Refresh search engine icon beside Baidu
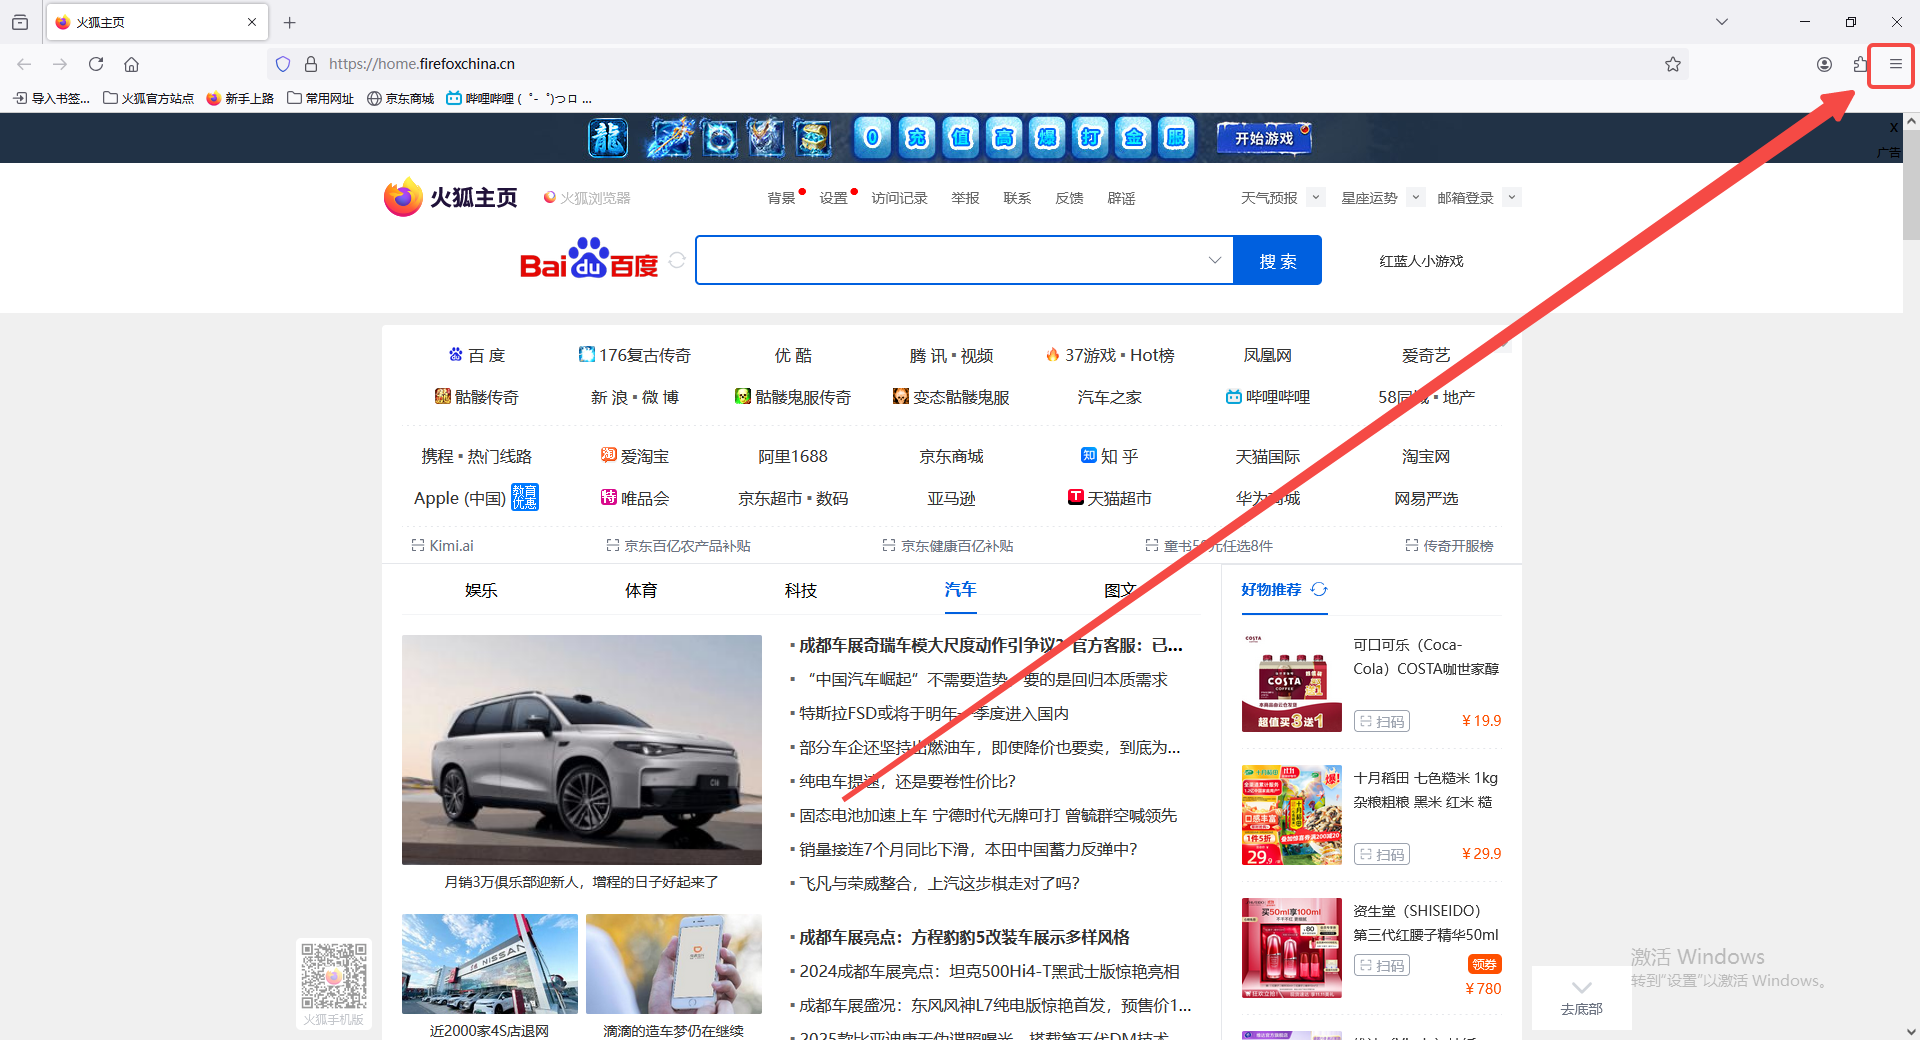Viewport: 1920px width, 1040px height. [x=677, y=260]
